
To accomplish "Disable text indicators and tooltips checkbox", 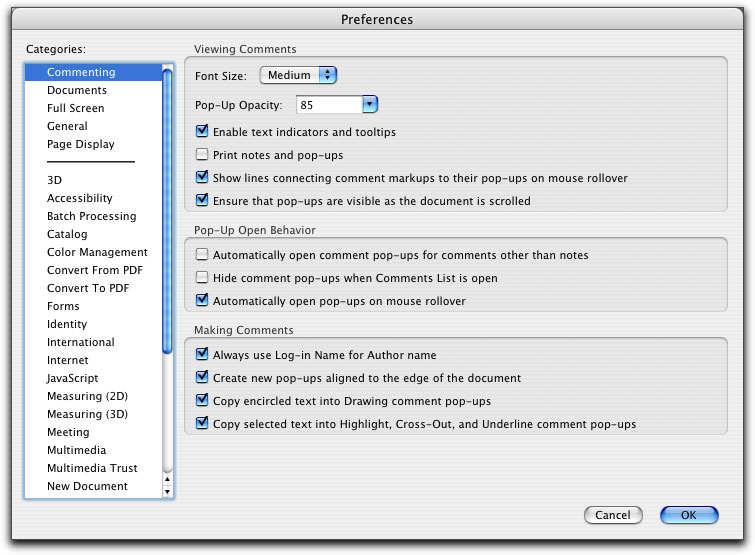I will (x=202, y=132).
